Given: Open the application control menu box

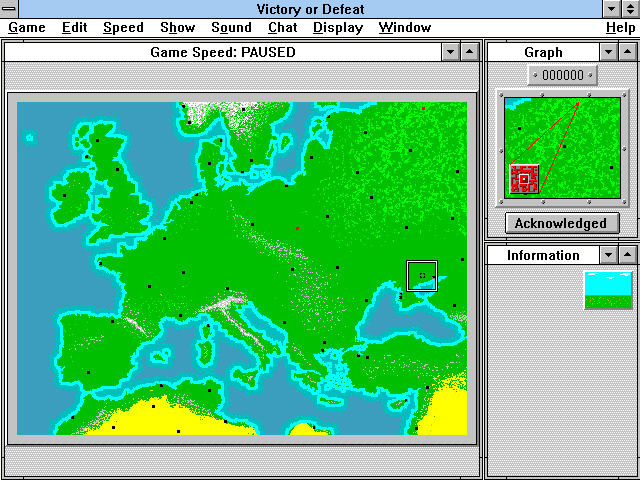Looking at the screenshot, I should tap(10, 9).
